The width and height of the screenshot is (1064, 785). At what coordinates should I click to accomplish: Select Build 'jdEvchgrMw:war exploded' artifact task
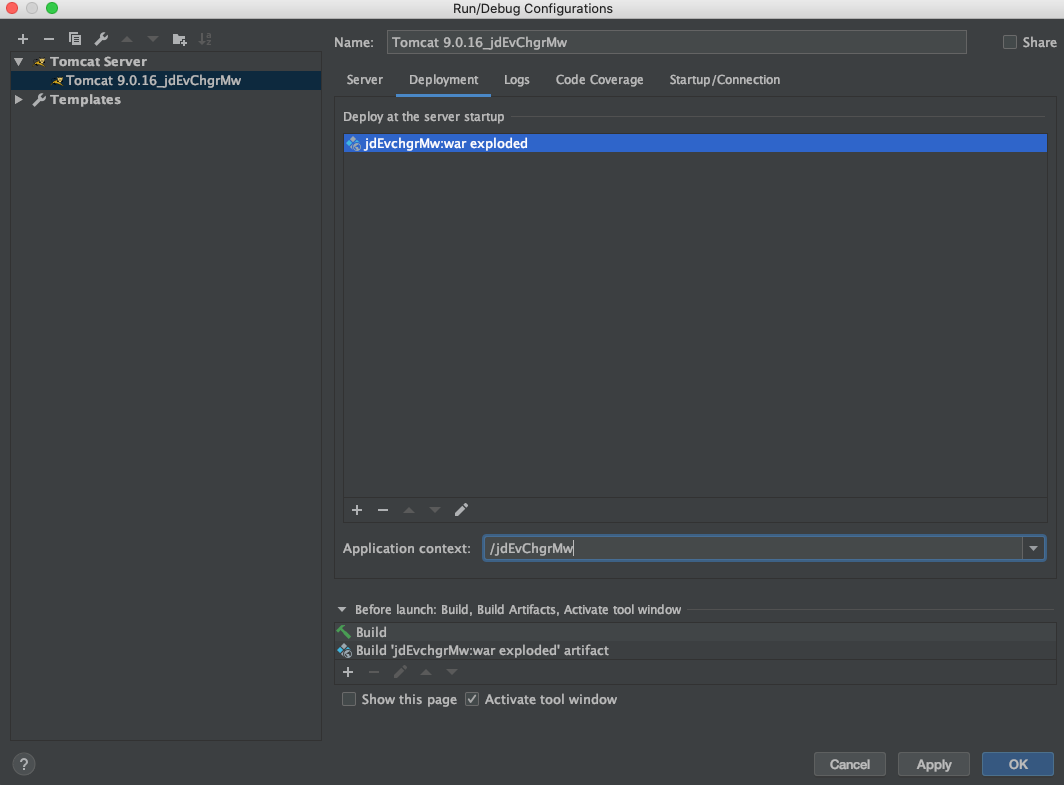click(x=695, y=650)
